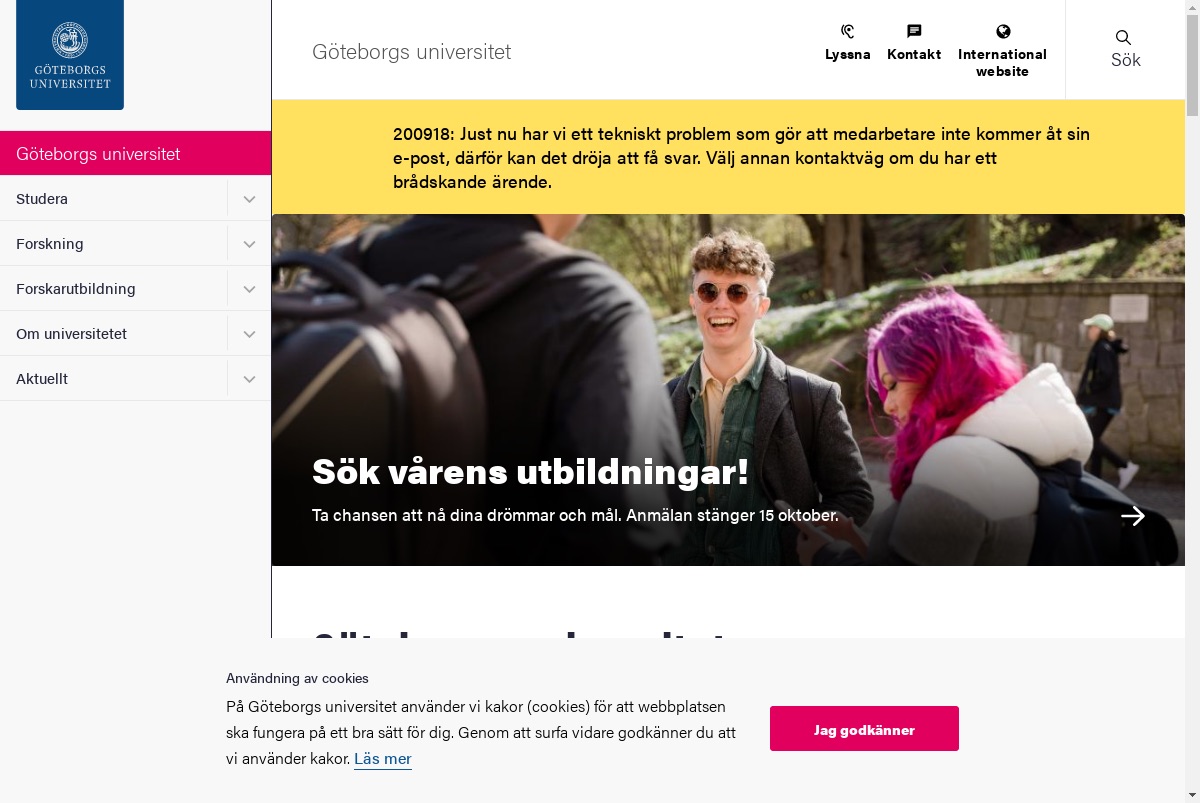Expand the Forskarutbildning submenu chevron

tap(249, 289)
